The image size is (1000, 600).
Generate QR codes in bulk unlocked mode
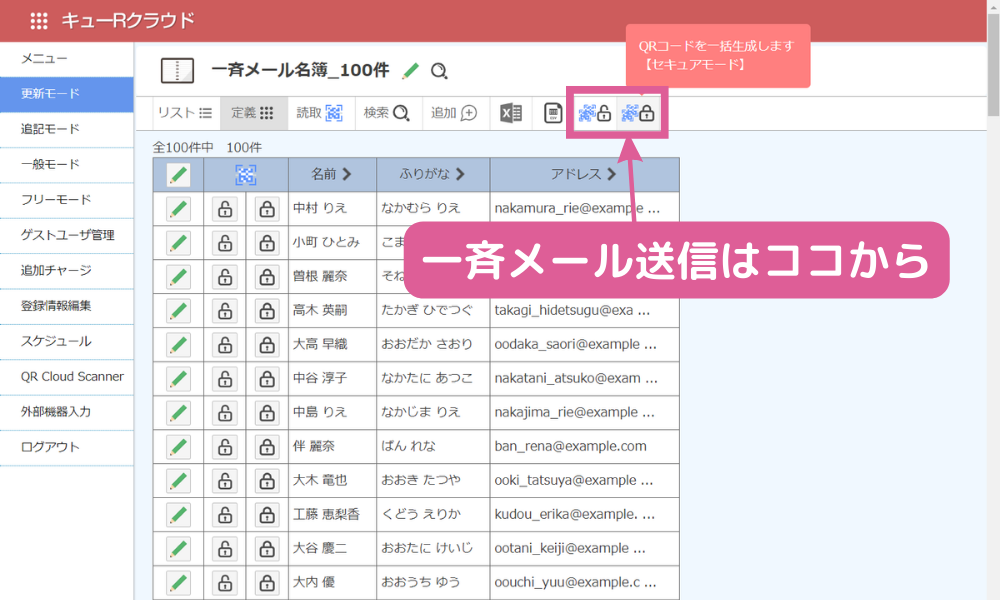coord(595,113)
